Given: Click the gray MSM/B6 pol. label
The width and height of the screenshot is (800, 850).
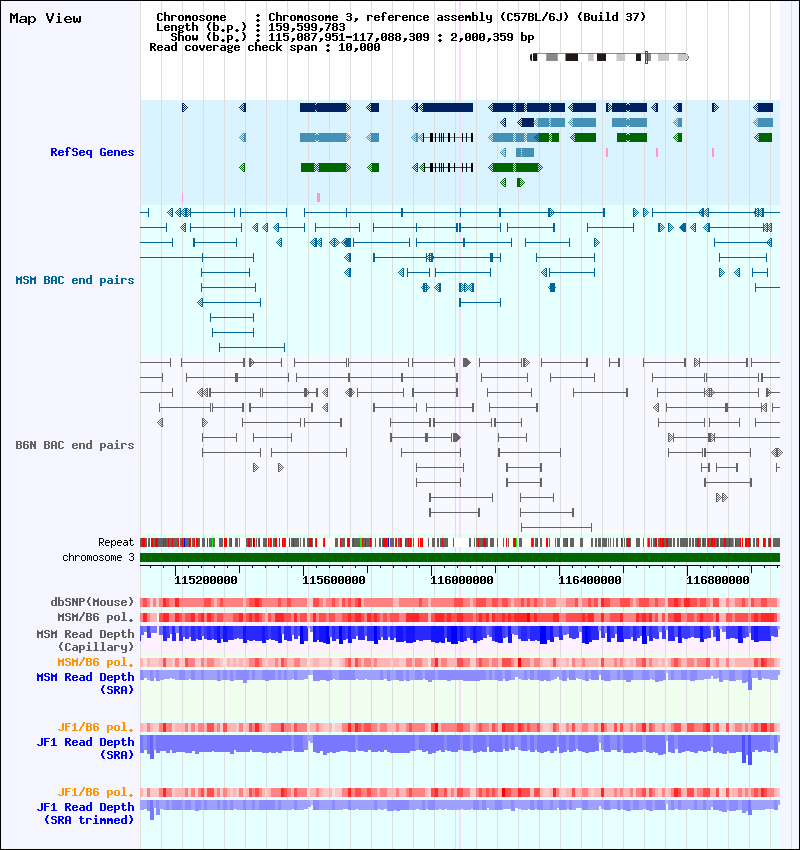Looking at the screenshot, I should (x=95, y=617).
